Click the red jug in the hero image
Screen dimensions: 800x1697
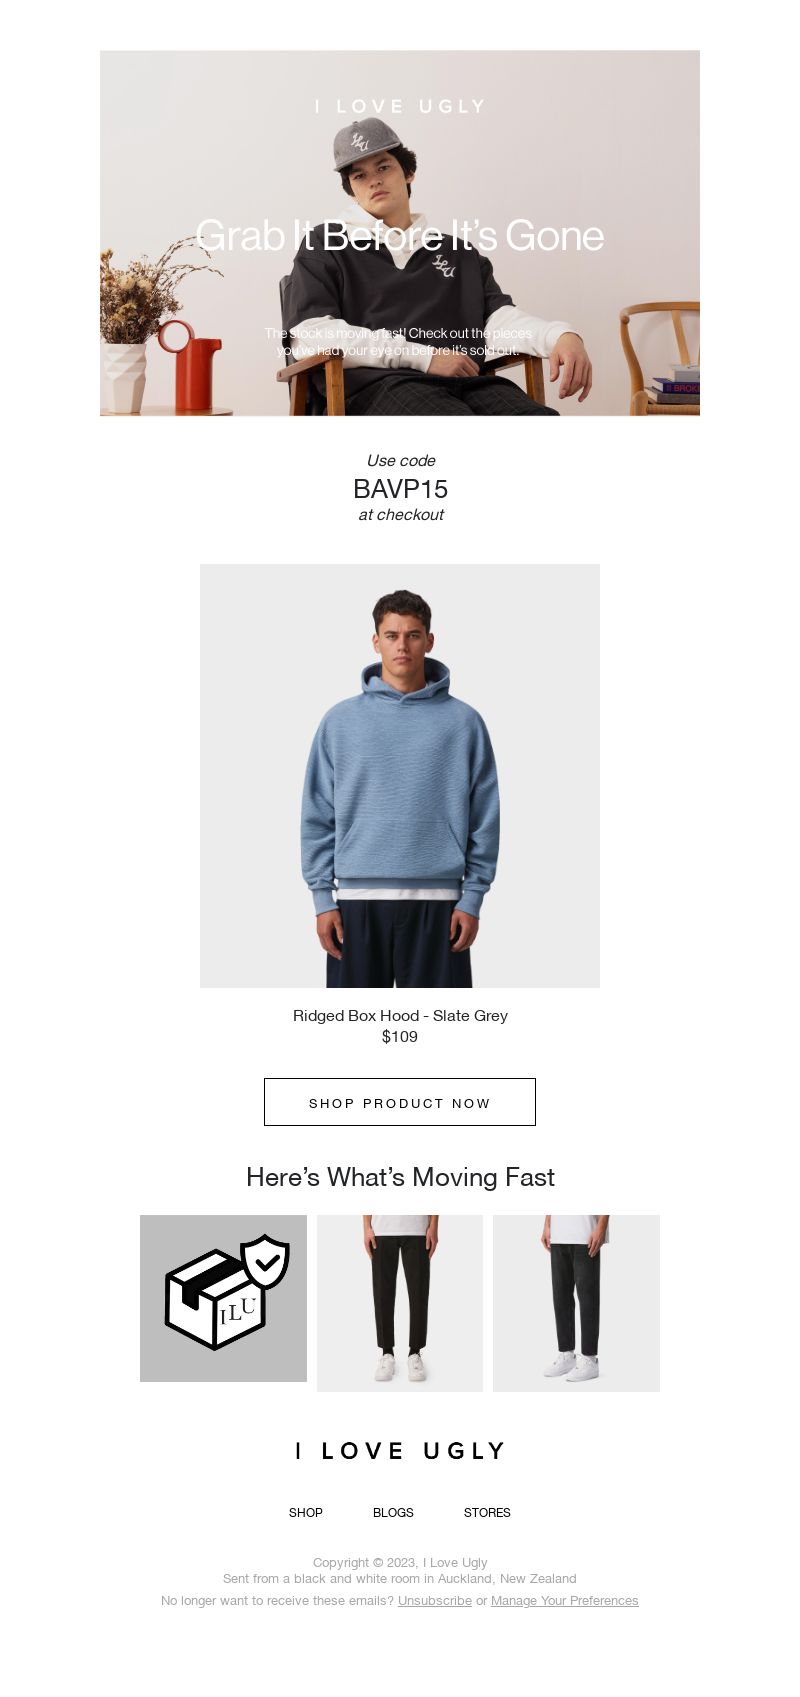click(x=192, y=366)
